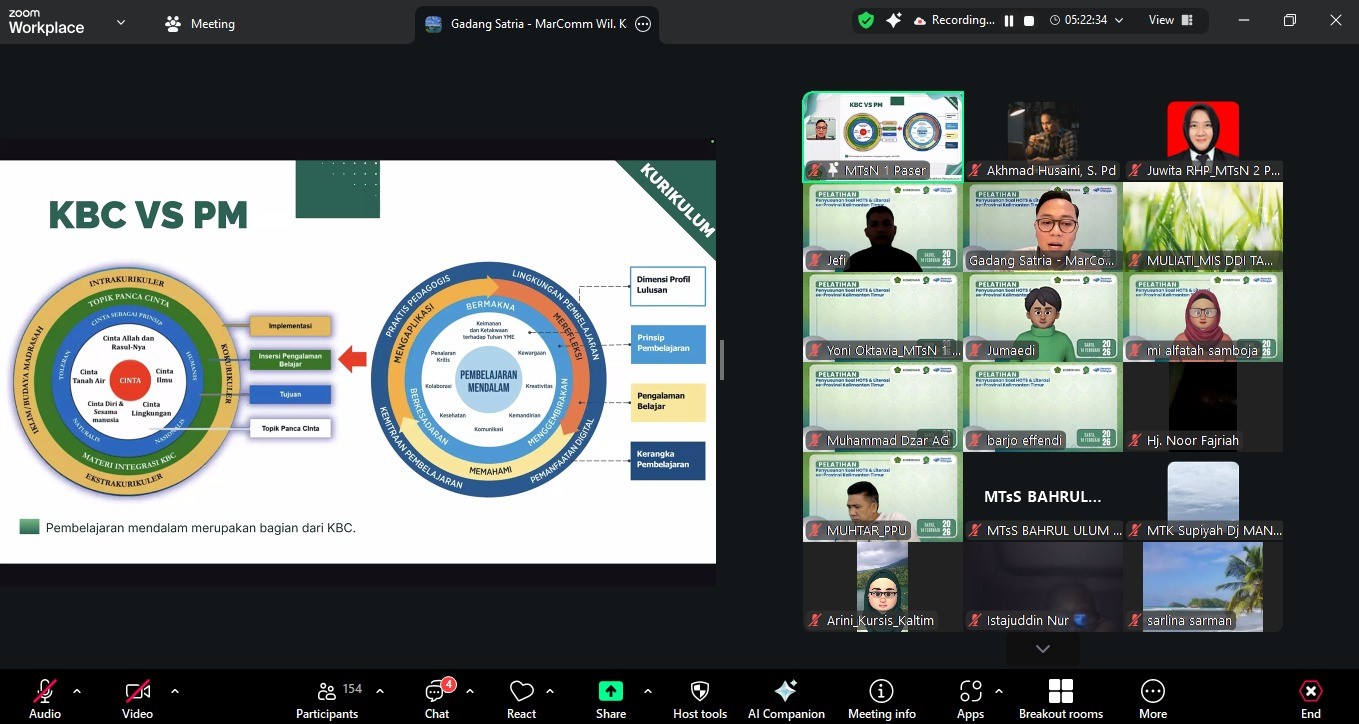Open Breakout rooms
Screen dimensions: 1359x724
(1060, 698)
